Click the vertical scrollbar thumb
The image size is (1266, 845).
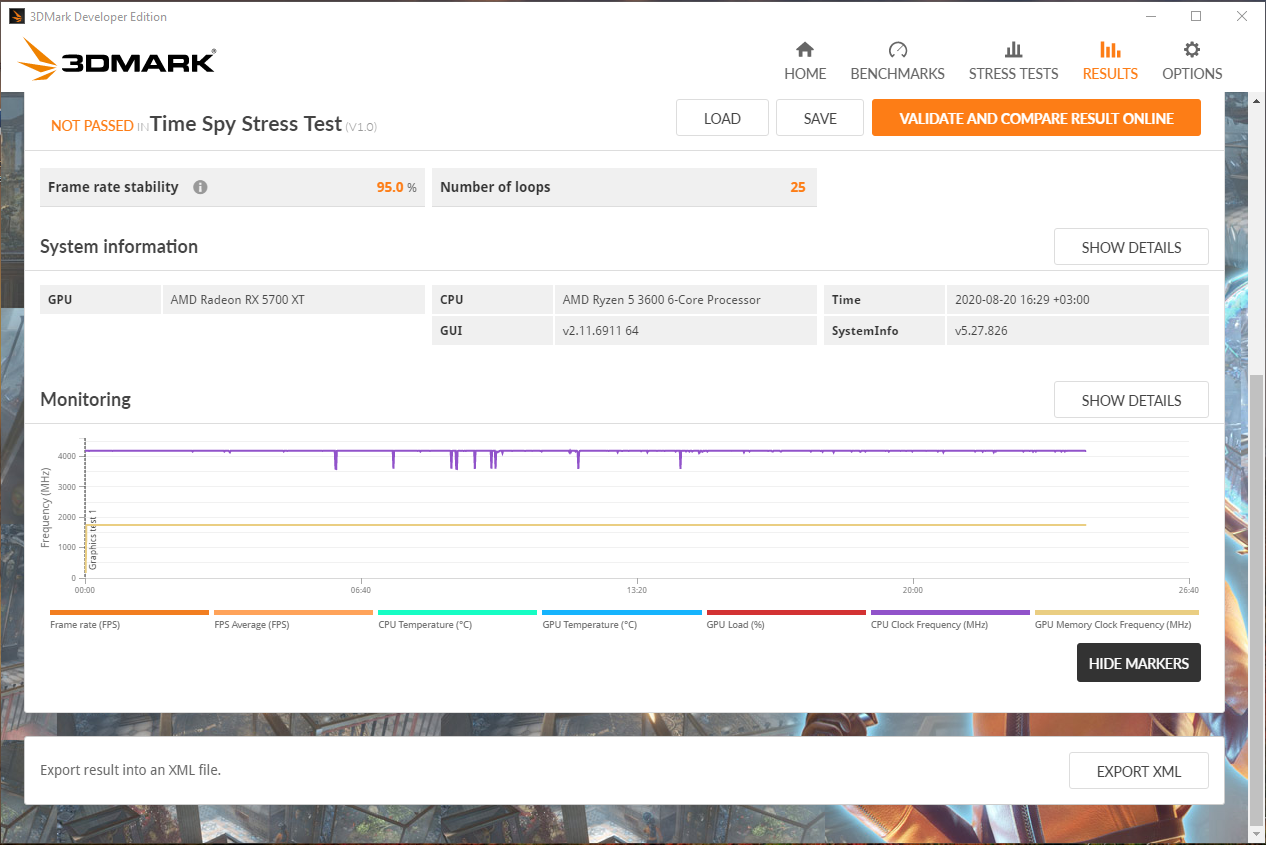[1257, 600]
